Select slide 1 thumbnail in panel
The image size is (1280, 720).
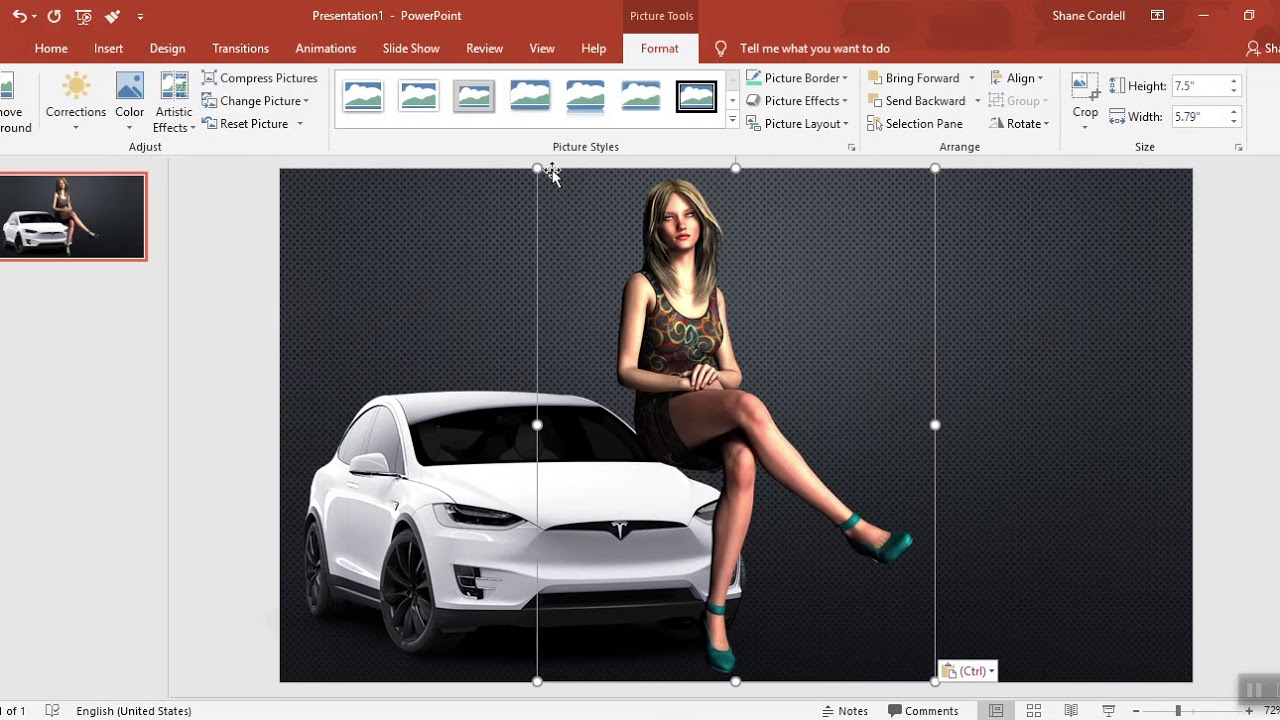pyautogui.click(x=72, y=216)
